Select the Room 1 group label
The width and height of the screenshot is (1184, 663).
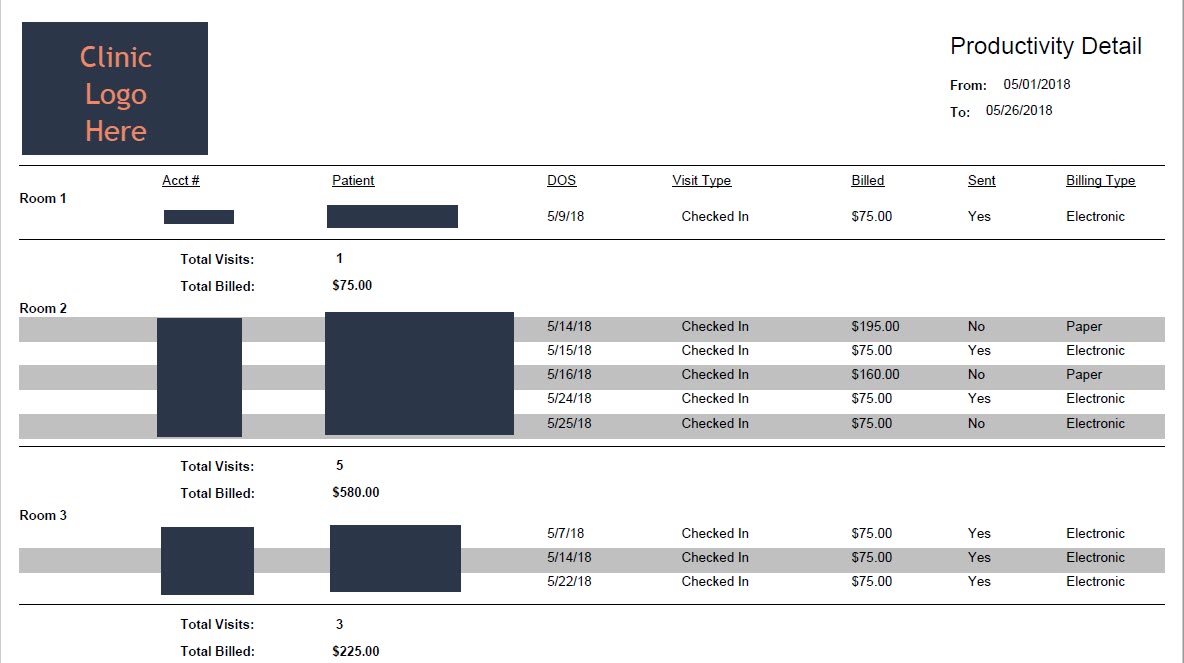pos(43,199)
